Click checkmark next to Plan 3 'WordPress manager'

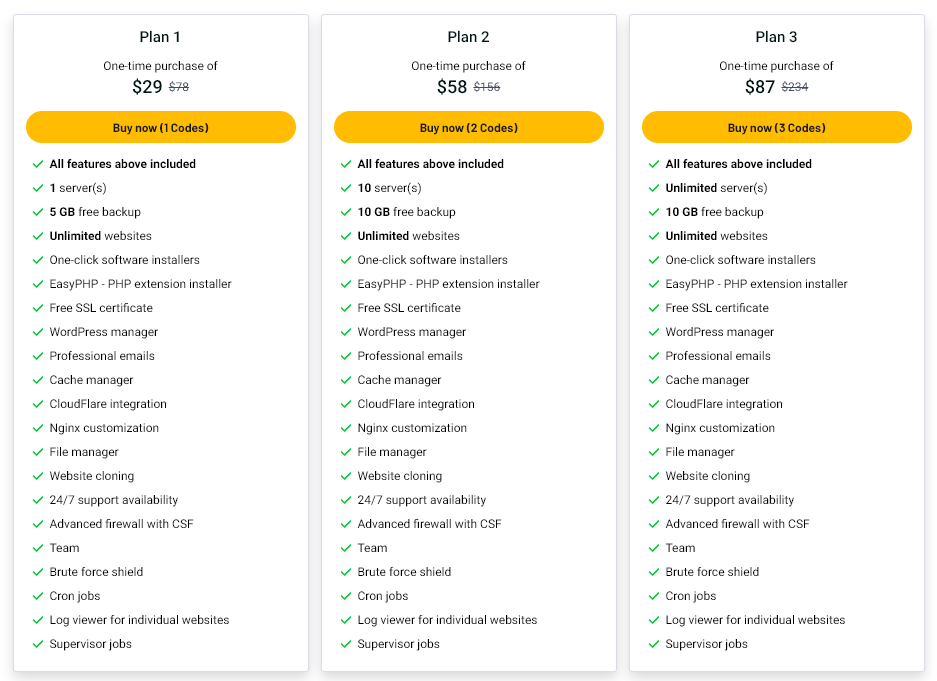(654, 332)
